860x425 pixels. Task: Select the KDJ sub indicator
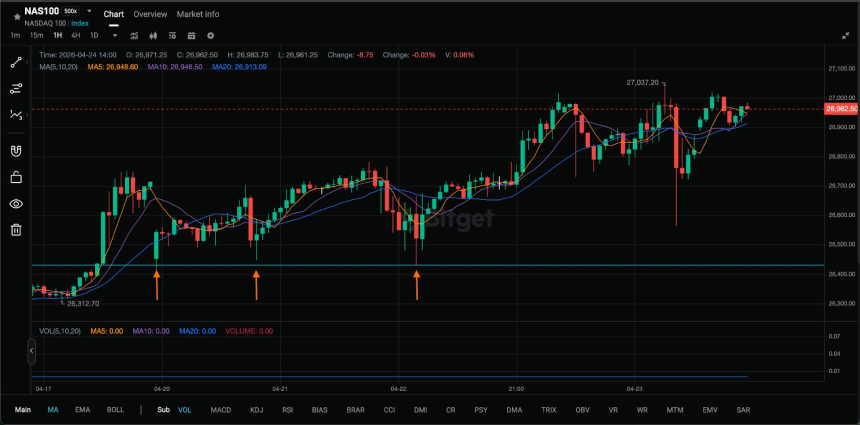[256, 410]
